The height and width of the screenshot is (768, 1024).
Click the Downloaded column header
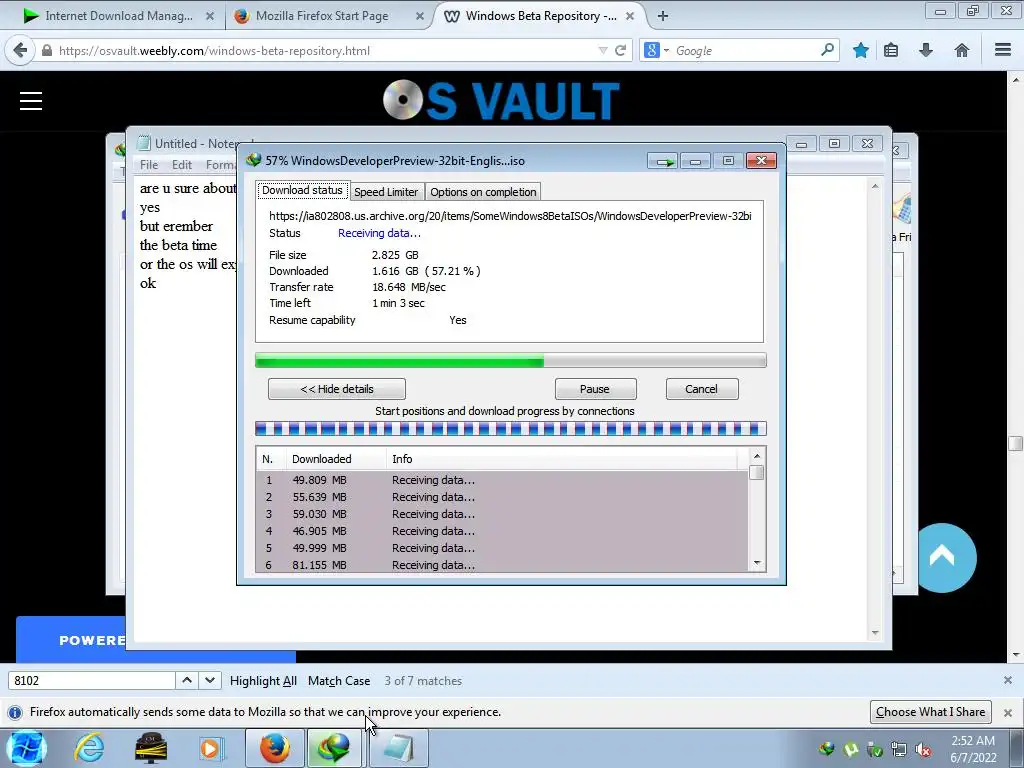[x=336, y=459]
